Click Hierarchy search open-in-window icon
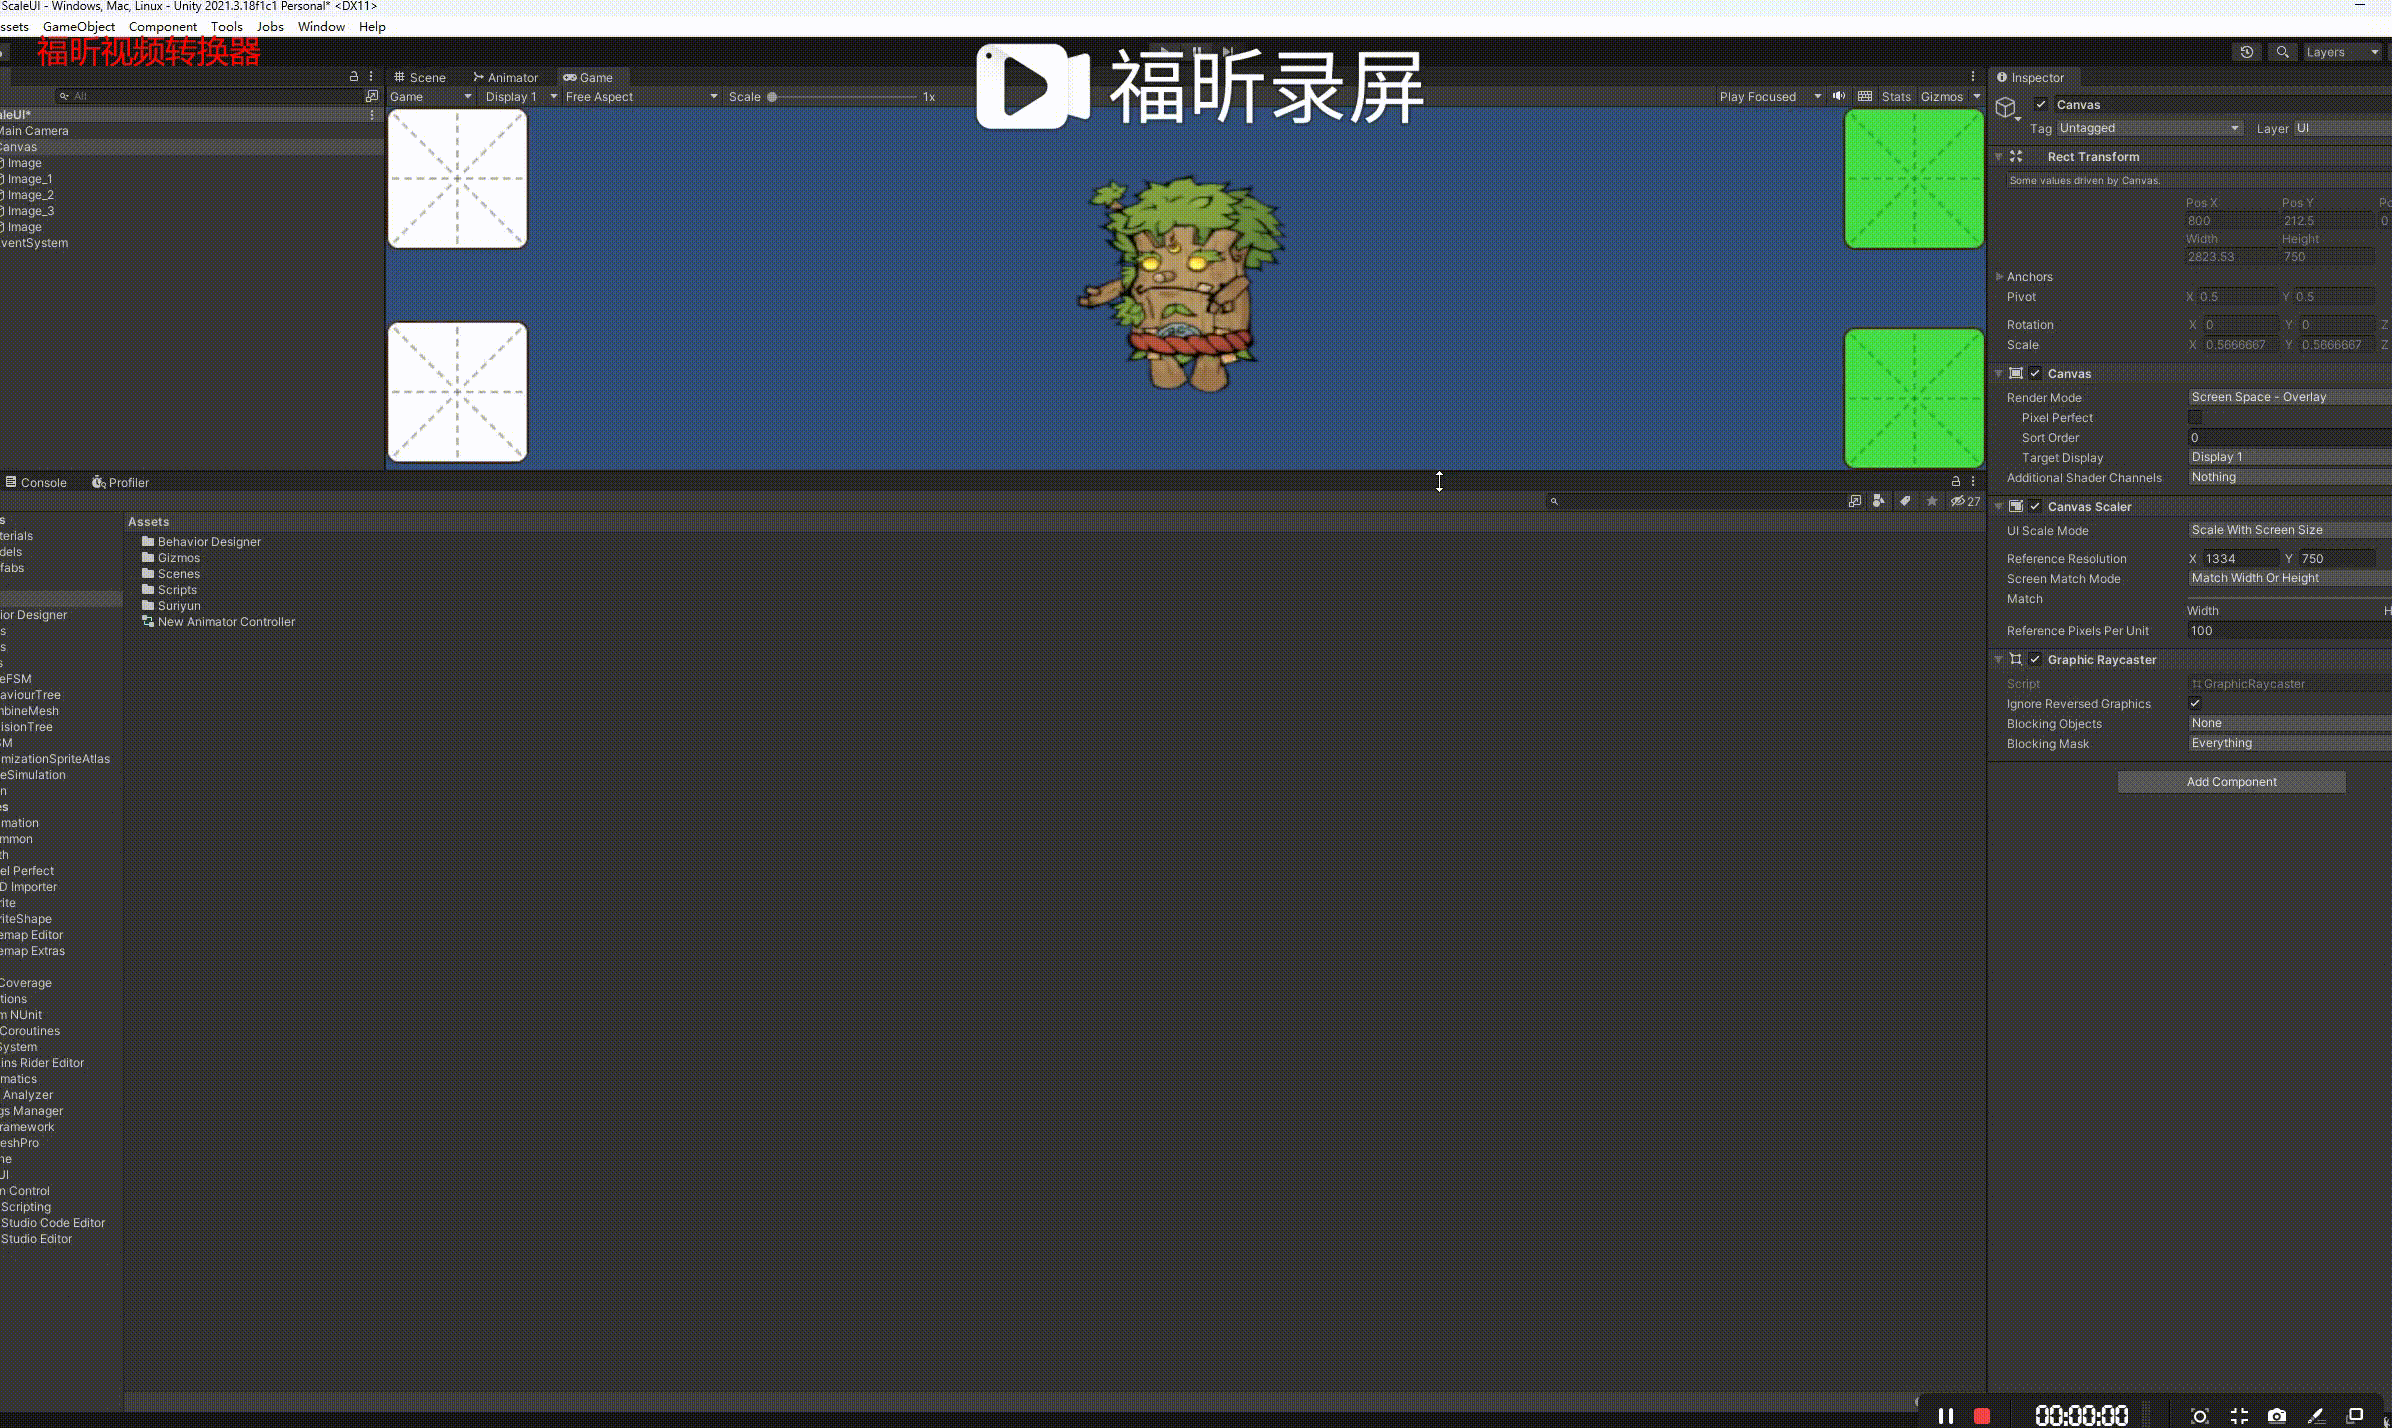 coord(372,96)
